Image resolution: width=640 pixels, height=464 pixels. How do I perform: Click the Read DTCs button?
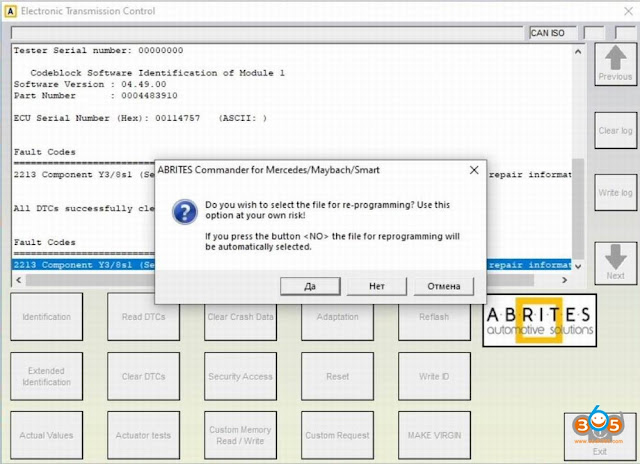143,317
